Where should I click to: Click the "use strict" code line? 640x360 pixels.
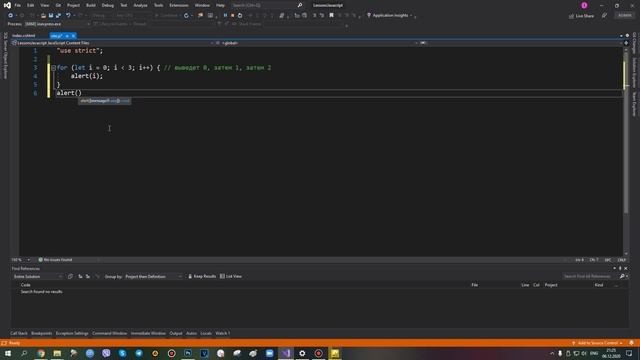coord(80,51)
